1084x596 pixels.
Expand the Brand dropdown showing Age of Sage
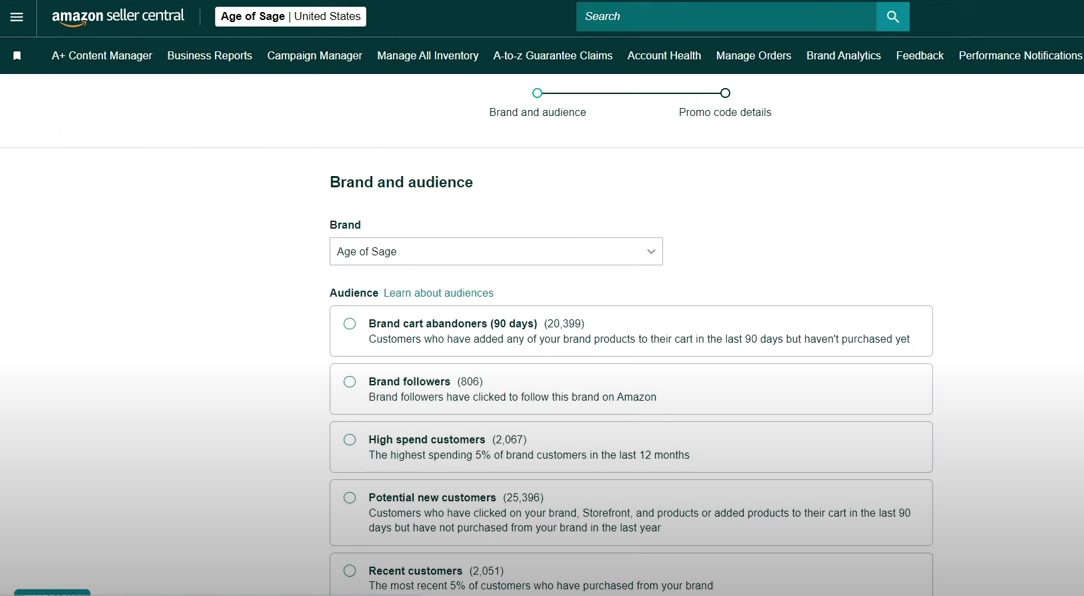coord(496,252)
